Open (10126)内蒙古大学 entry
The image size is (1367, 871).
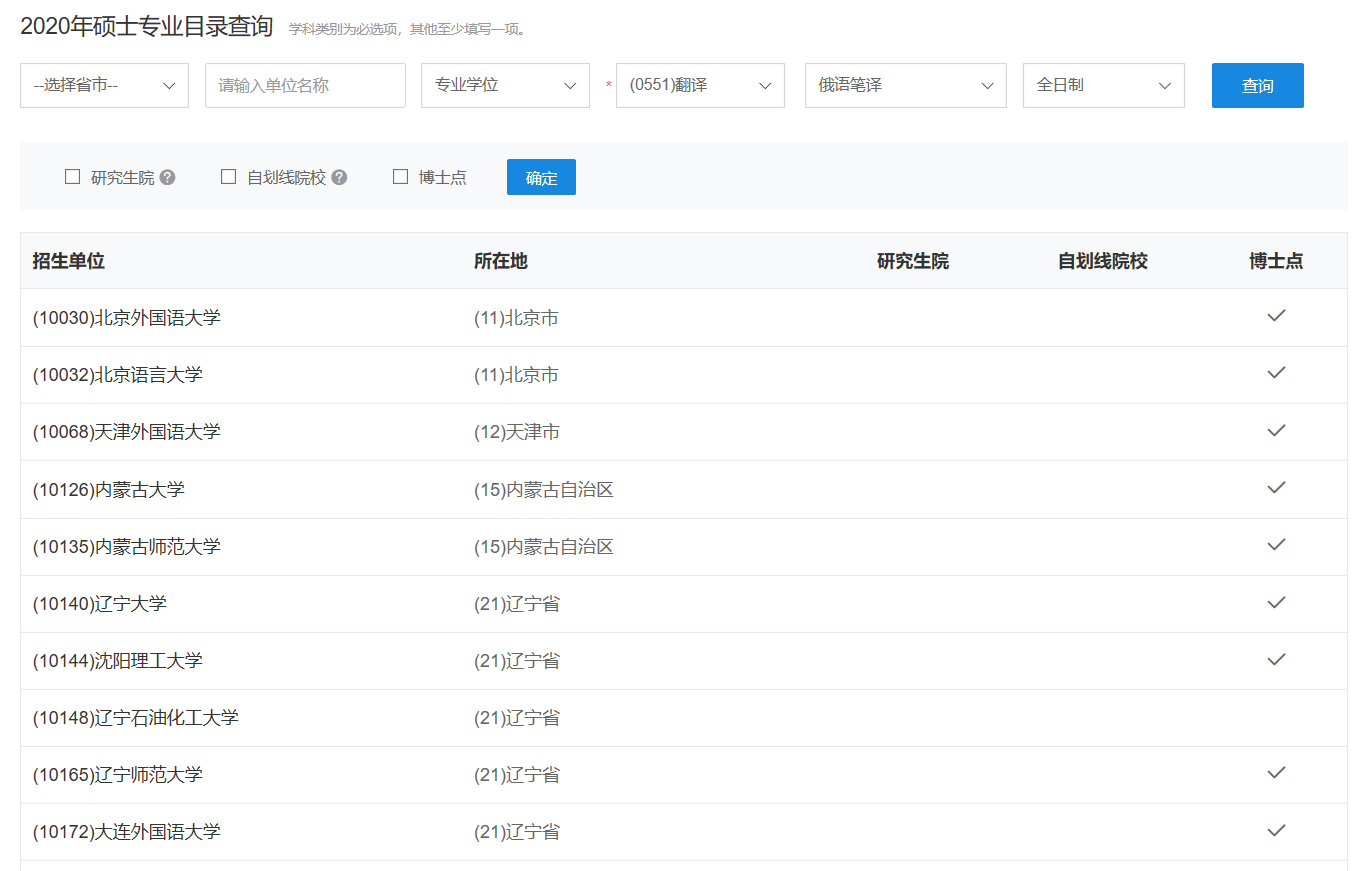[108, 490]
